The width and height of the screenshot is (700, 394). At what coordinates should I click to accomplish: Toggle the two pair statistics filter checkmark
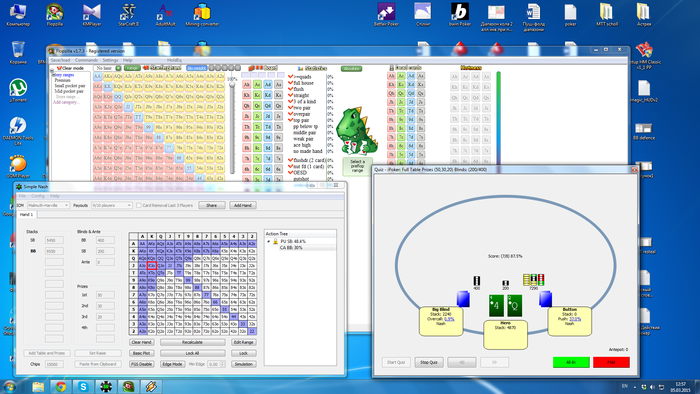coord(291,108)
